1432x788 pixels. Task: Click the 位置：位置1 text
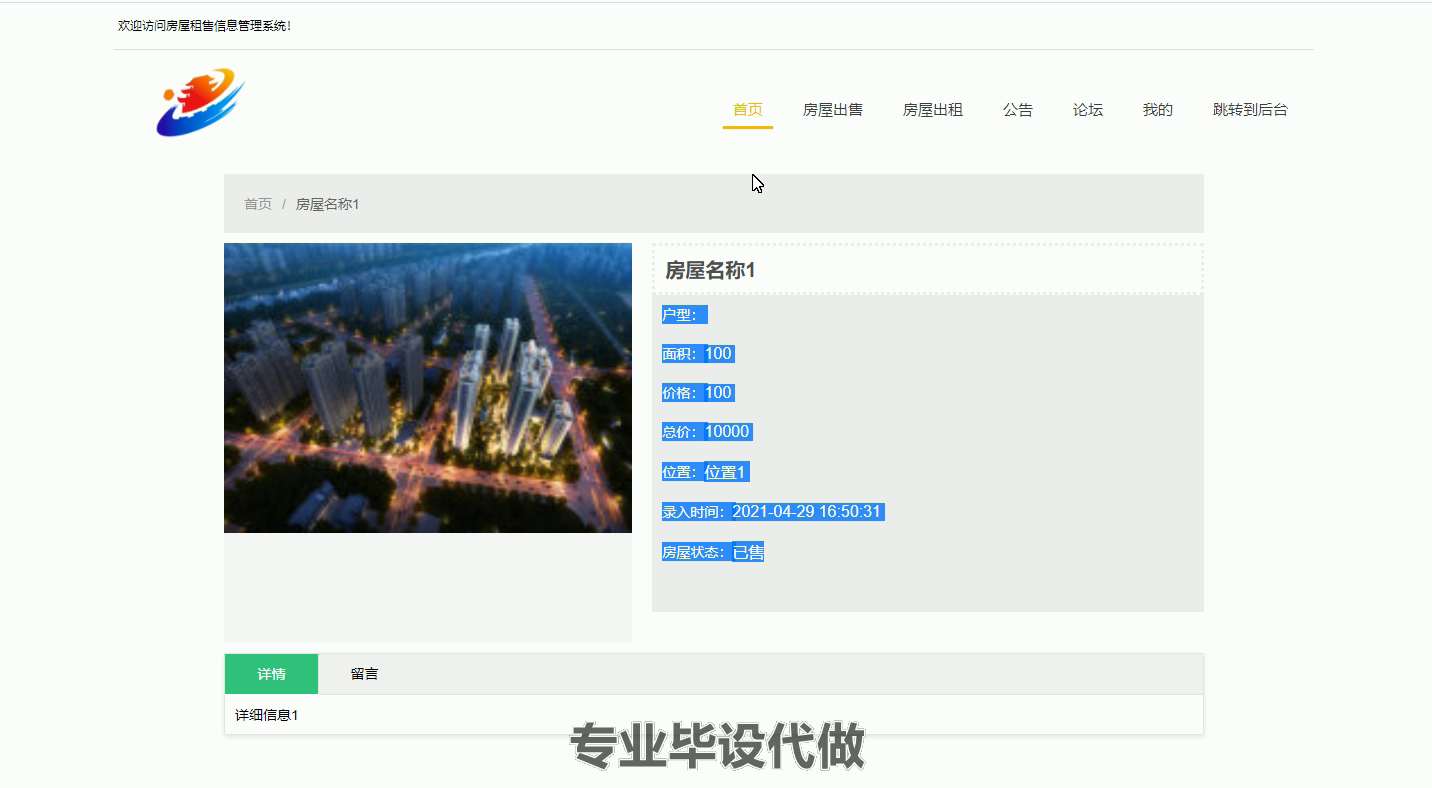[705, 472]
